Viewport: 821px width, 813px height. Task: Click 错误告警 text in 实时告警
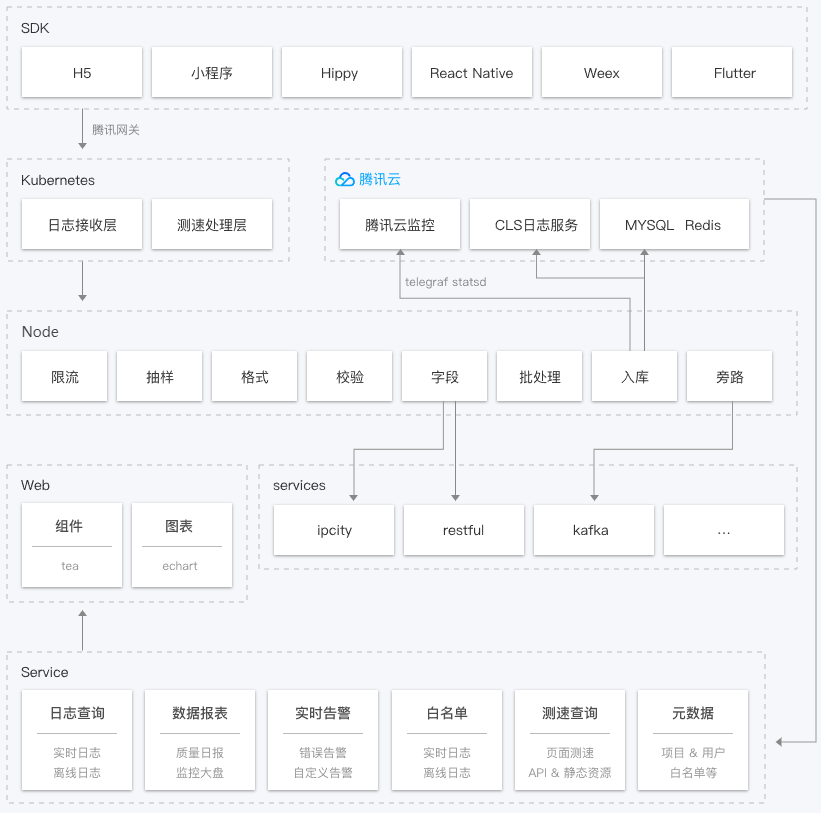tap(323, 753)
